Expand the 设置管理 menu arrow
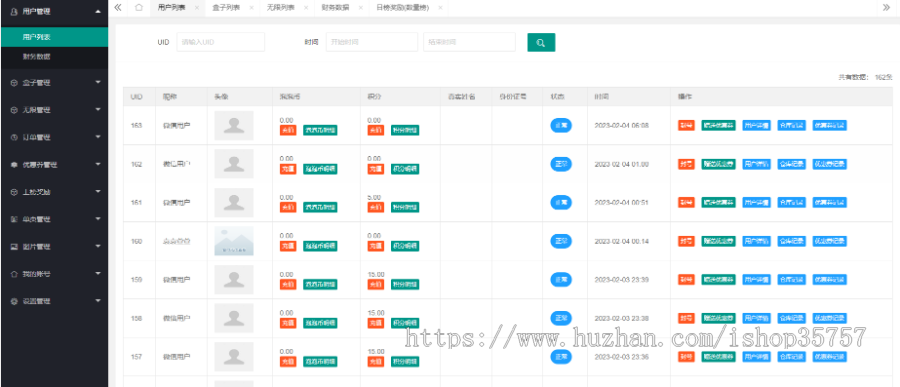Image resolution: width=900 pixels, height=387 pixels. pos(98,301)
